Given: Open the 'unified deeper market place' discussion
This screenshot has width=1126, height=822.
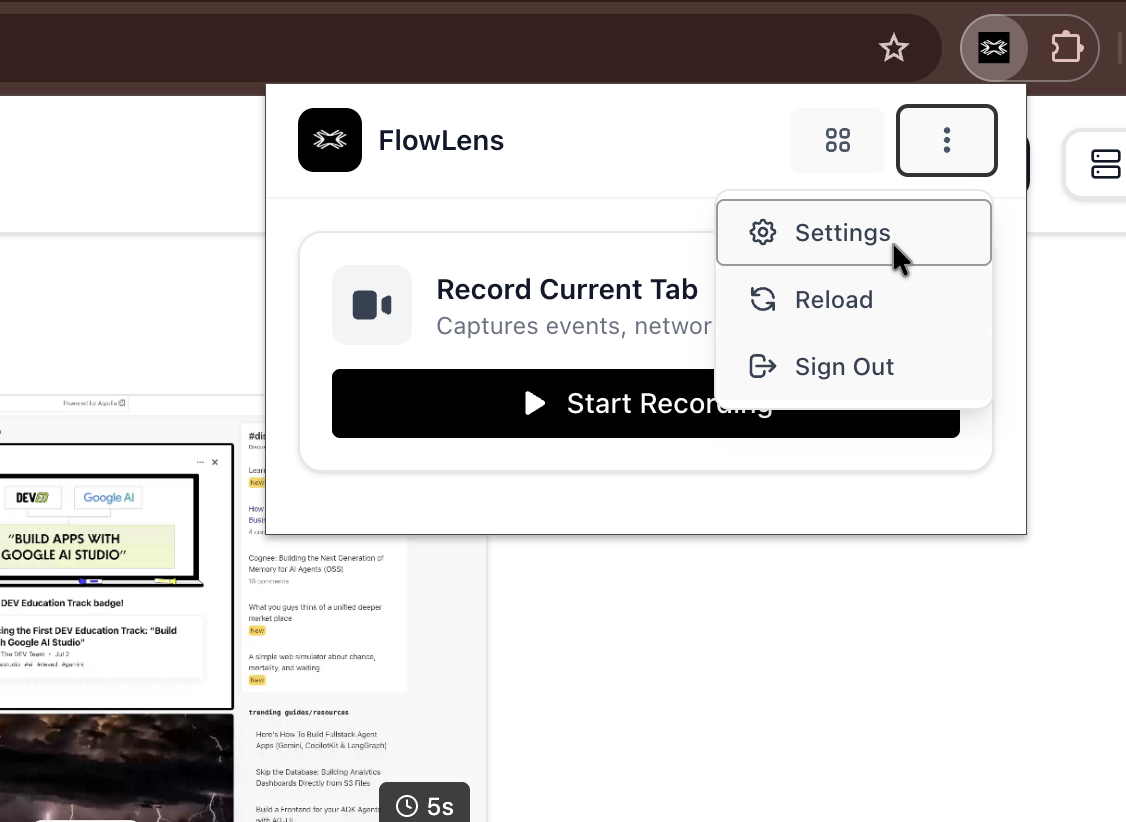Looking at the screenshot, I should pyautogui.click(x=314, y=612).
